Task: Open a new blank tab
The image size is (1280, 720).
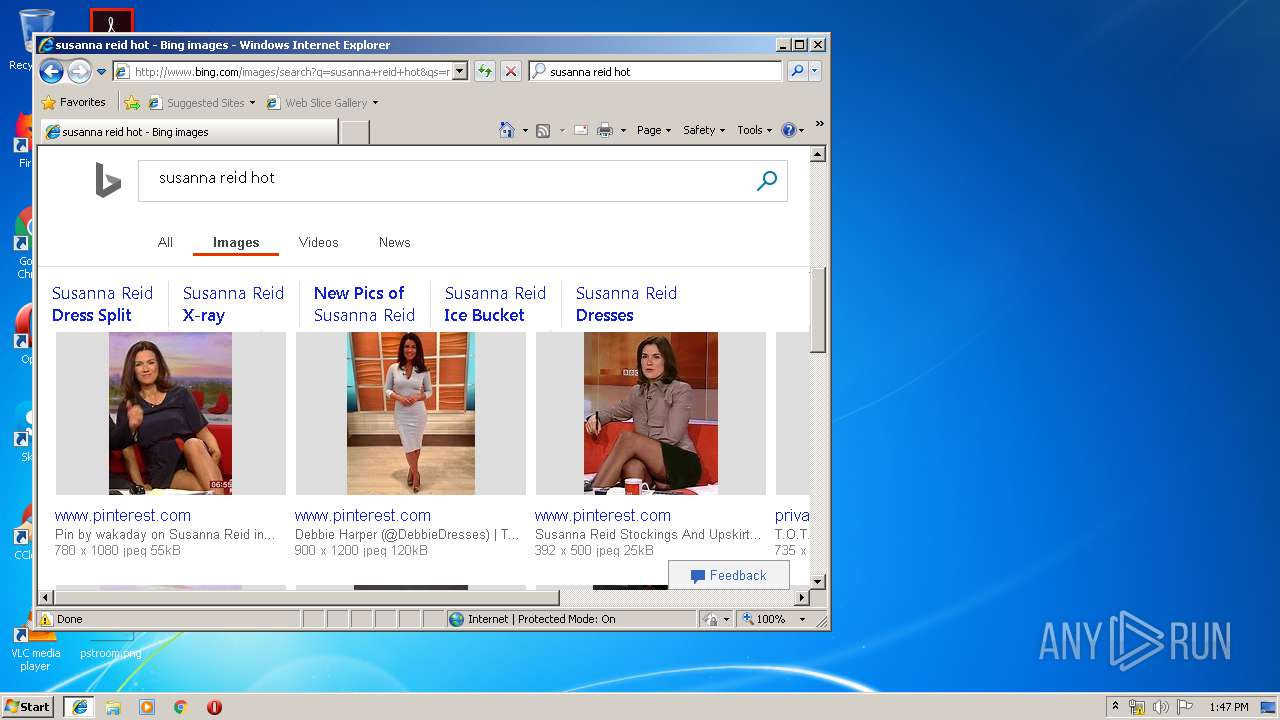Action: [354, 132]
